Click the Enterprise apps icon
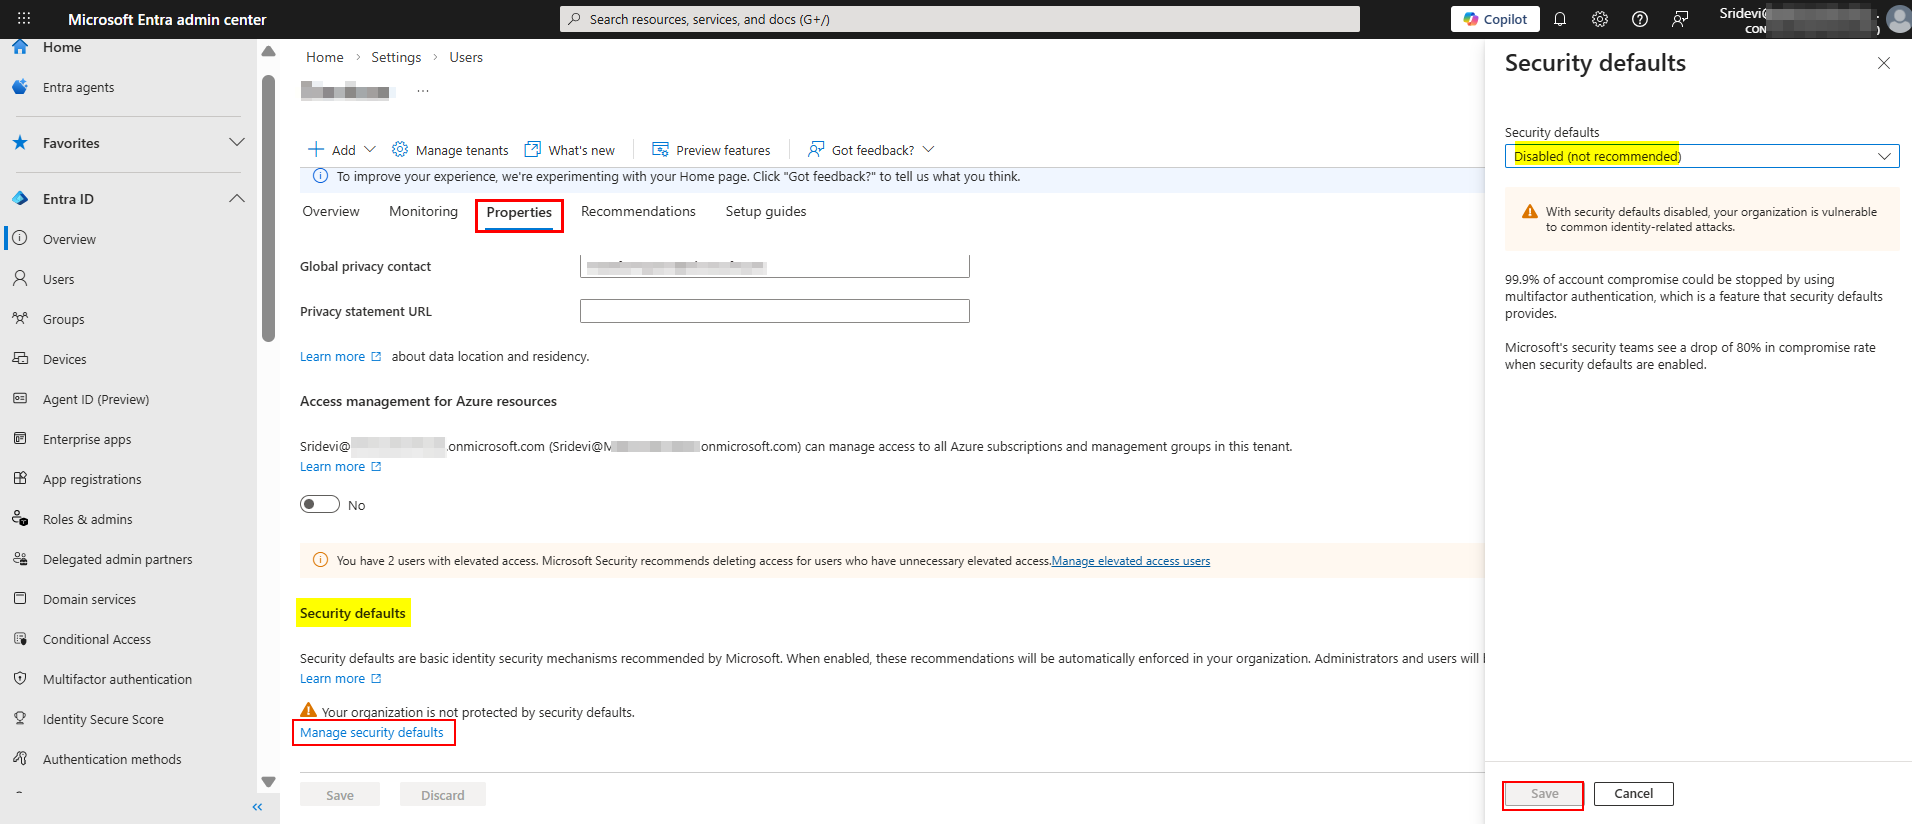Screen dimensions: 1912x824 [x=20, y=439]
